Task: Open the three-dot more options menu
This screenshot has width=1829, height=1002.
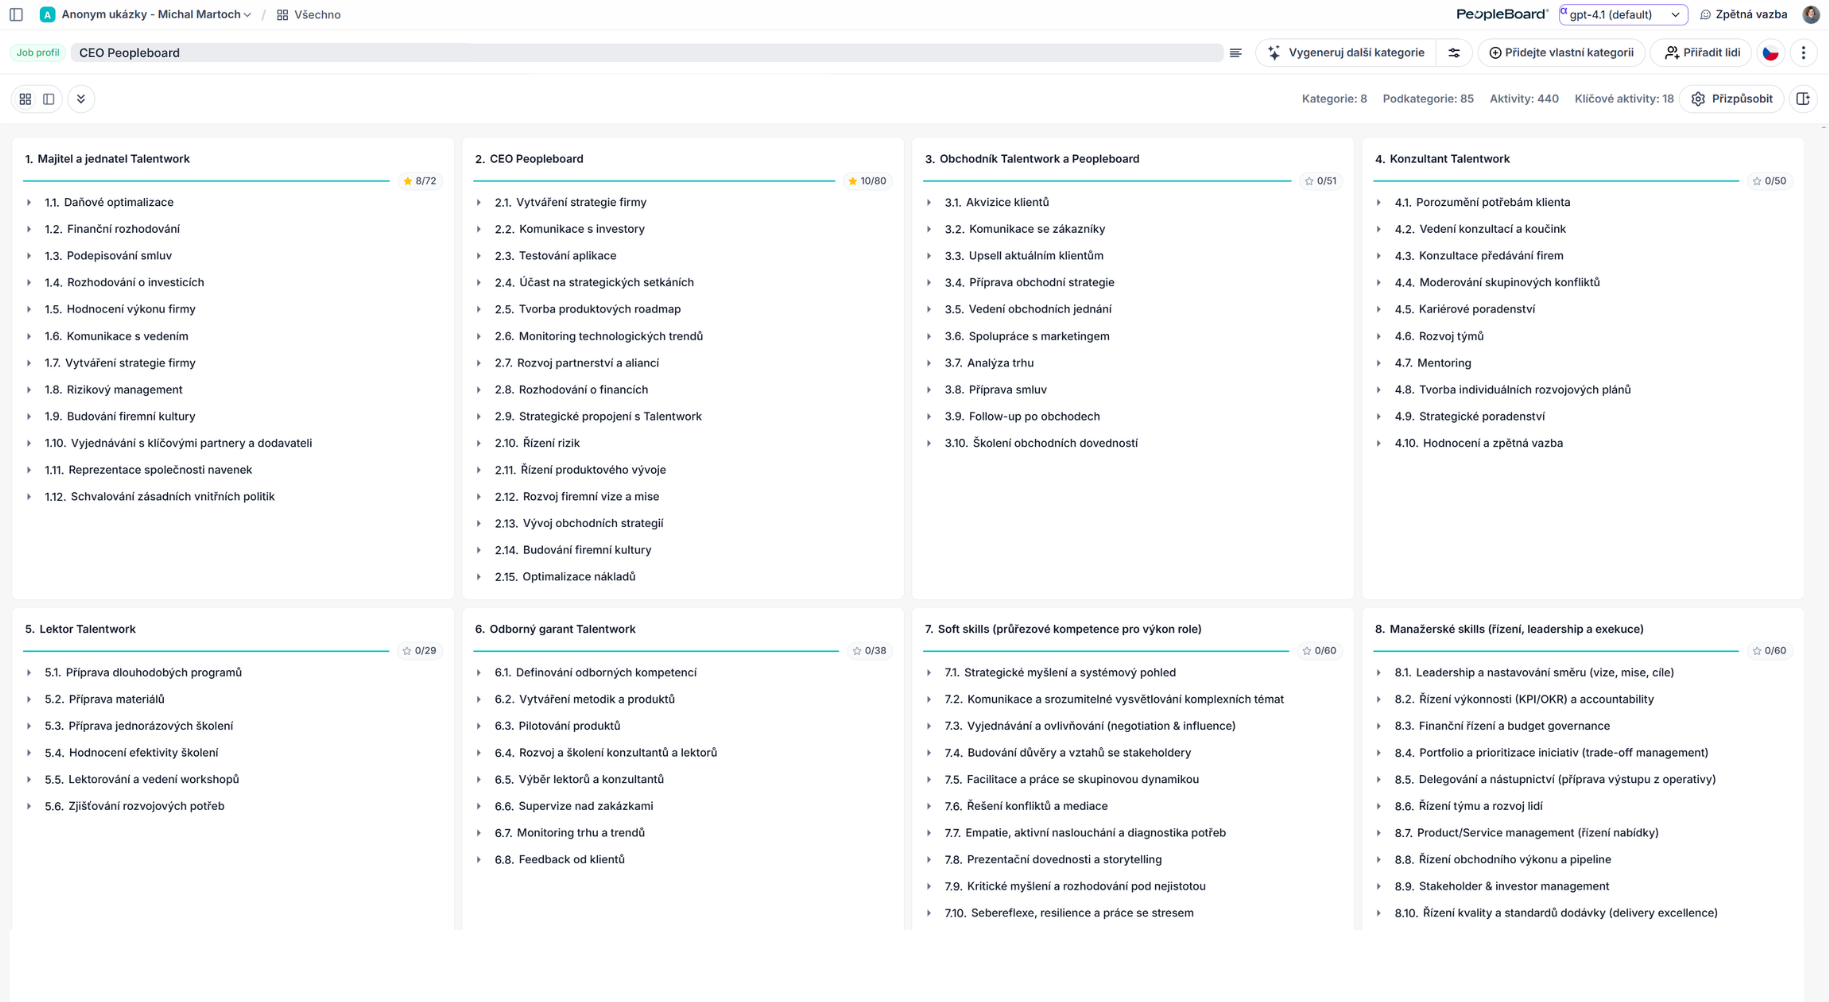Action: (x=1804, y=53)
